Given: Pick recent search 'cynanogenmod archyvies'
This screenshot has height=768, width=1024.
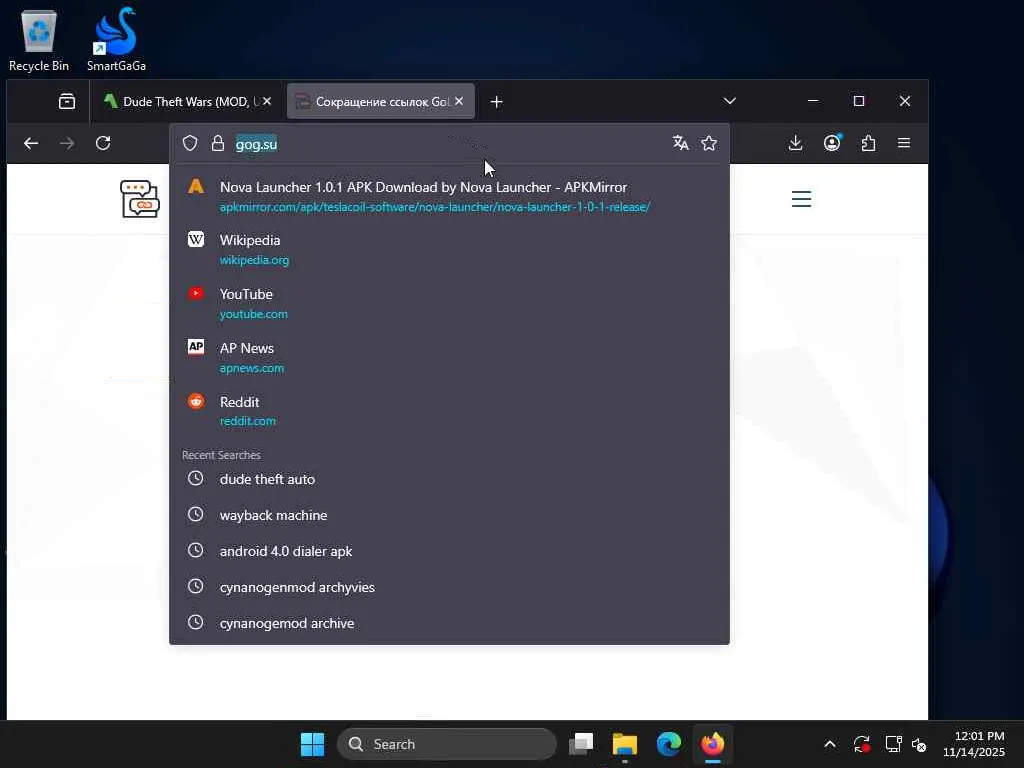Looking at the screenshot, I should pyautogui.click(x=449, y=586).
